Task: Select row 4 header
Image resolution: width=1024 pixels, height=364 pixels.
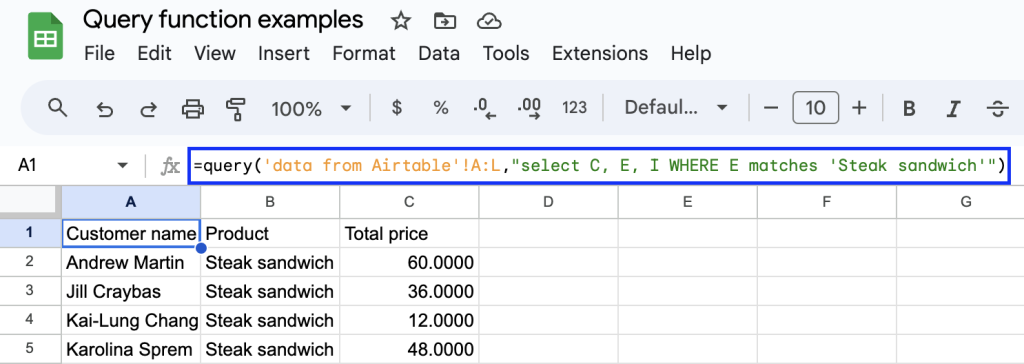Action: tap(30, 320)
